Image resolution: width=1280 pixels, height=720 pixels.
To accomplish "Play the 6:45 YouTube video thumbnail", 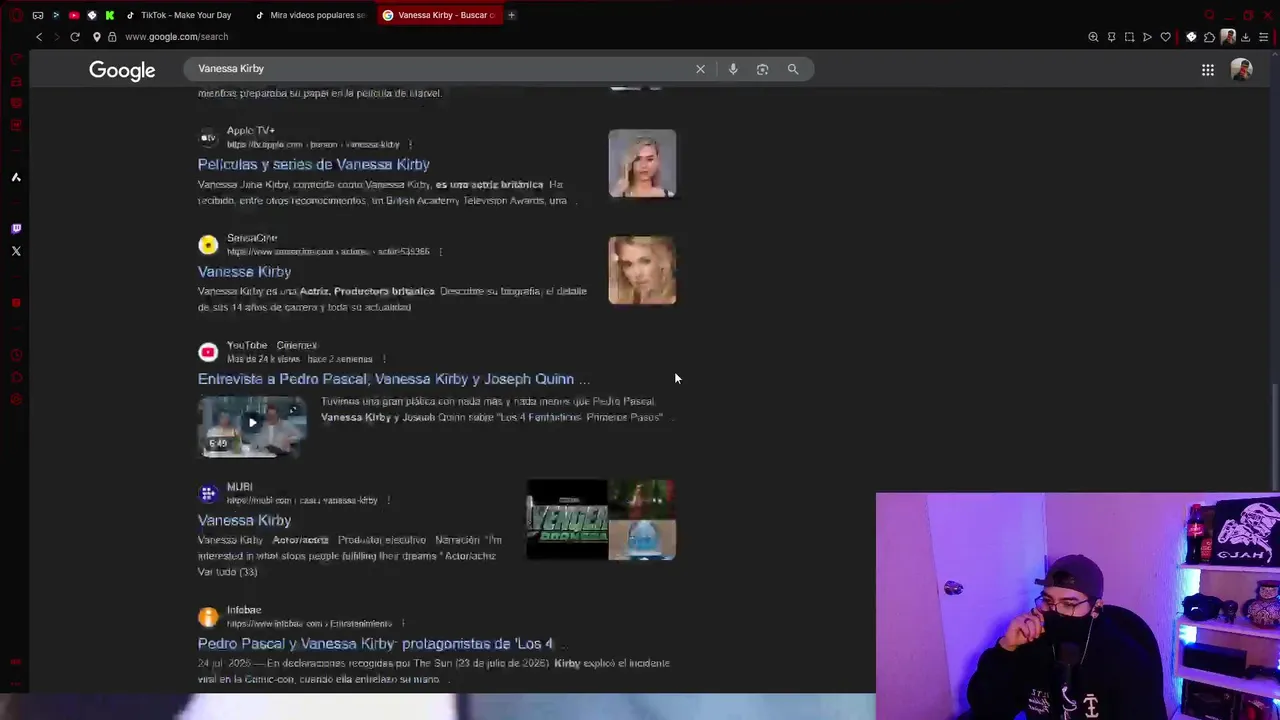I will (x=252, y=426).
